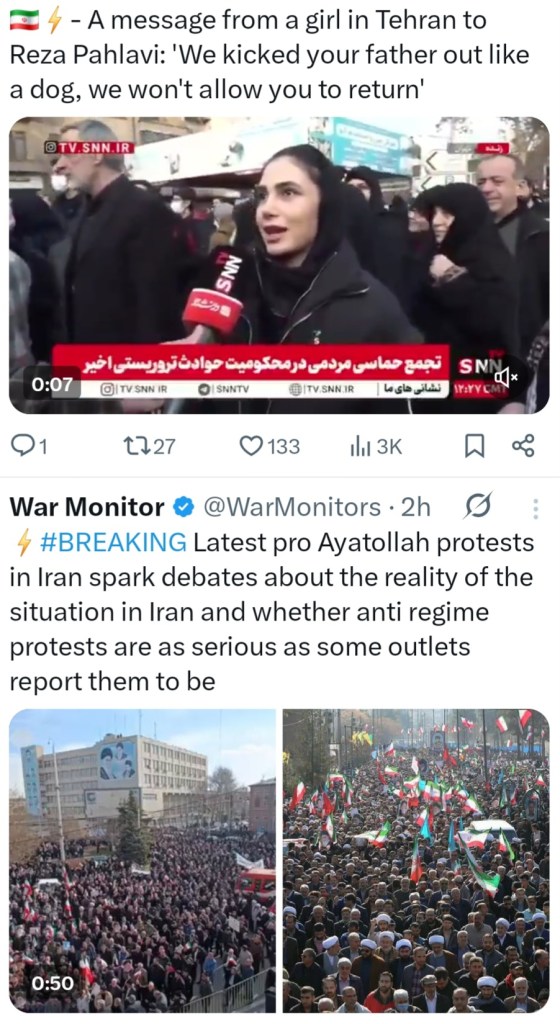Image resolution: width=560 pixels, height=1024 pixels.
Task: Open War Monitor display name profile
Action: click(87, 507)
